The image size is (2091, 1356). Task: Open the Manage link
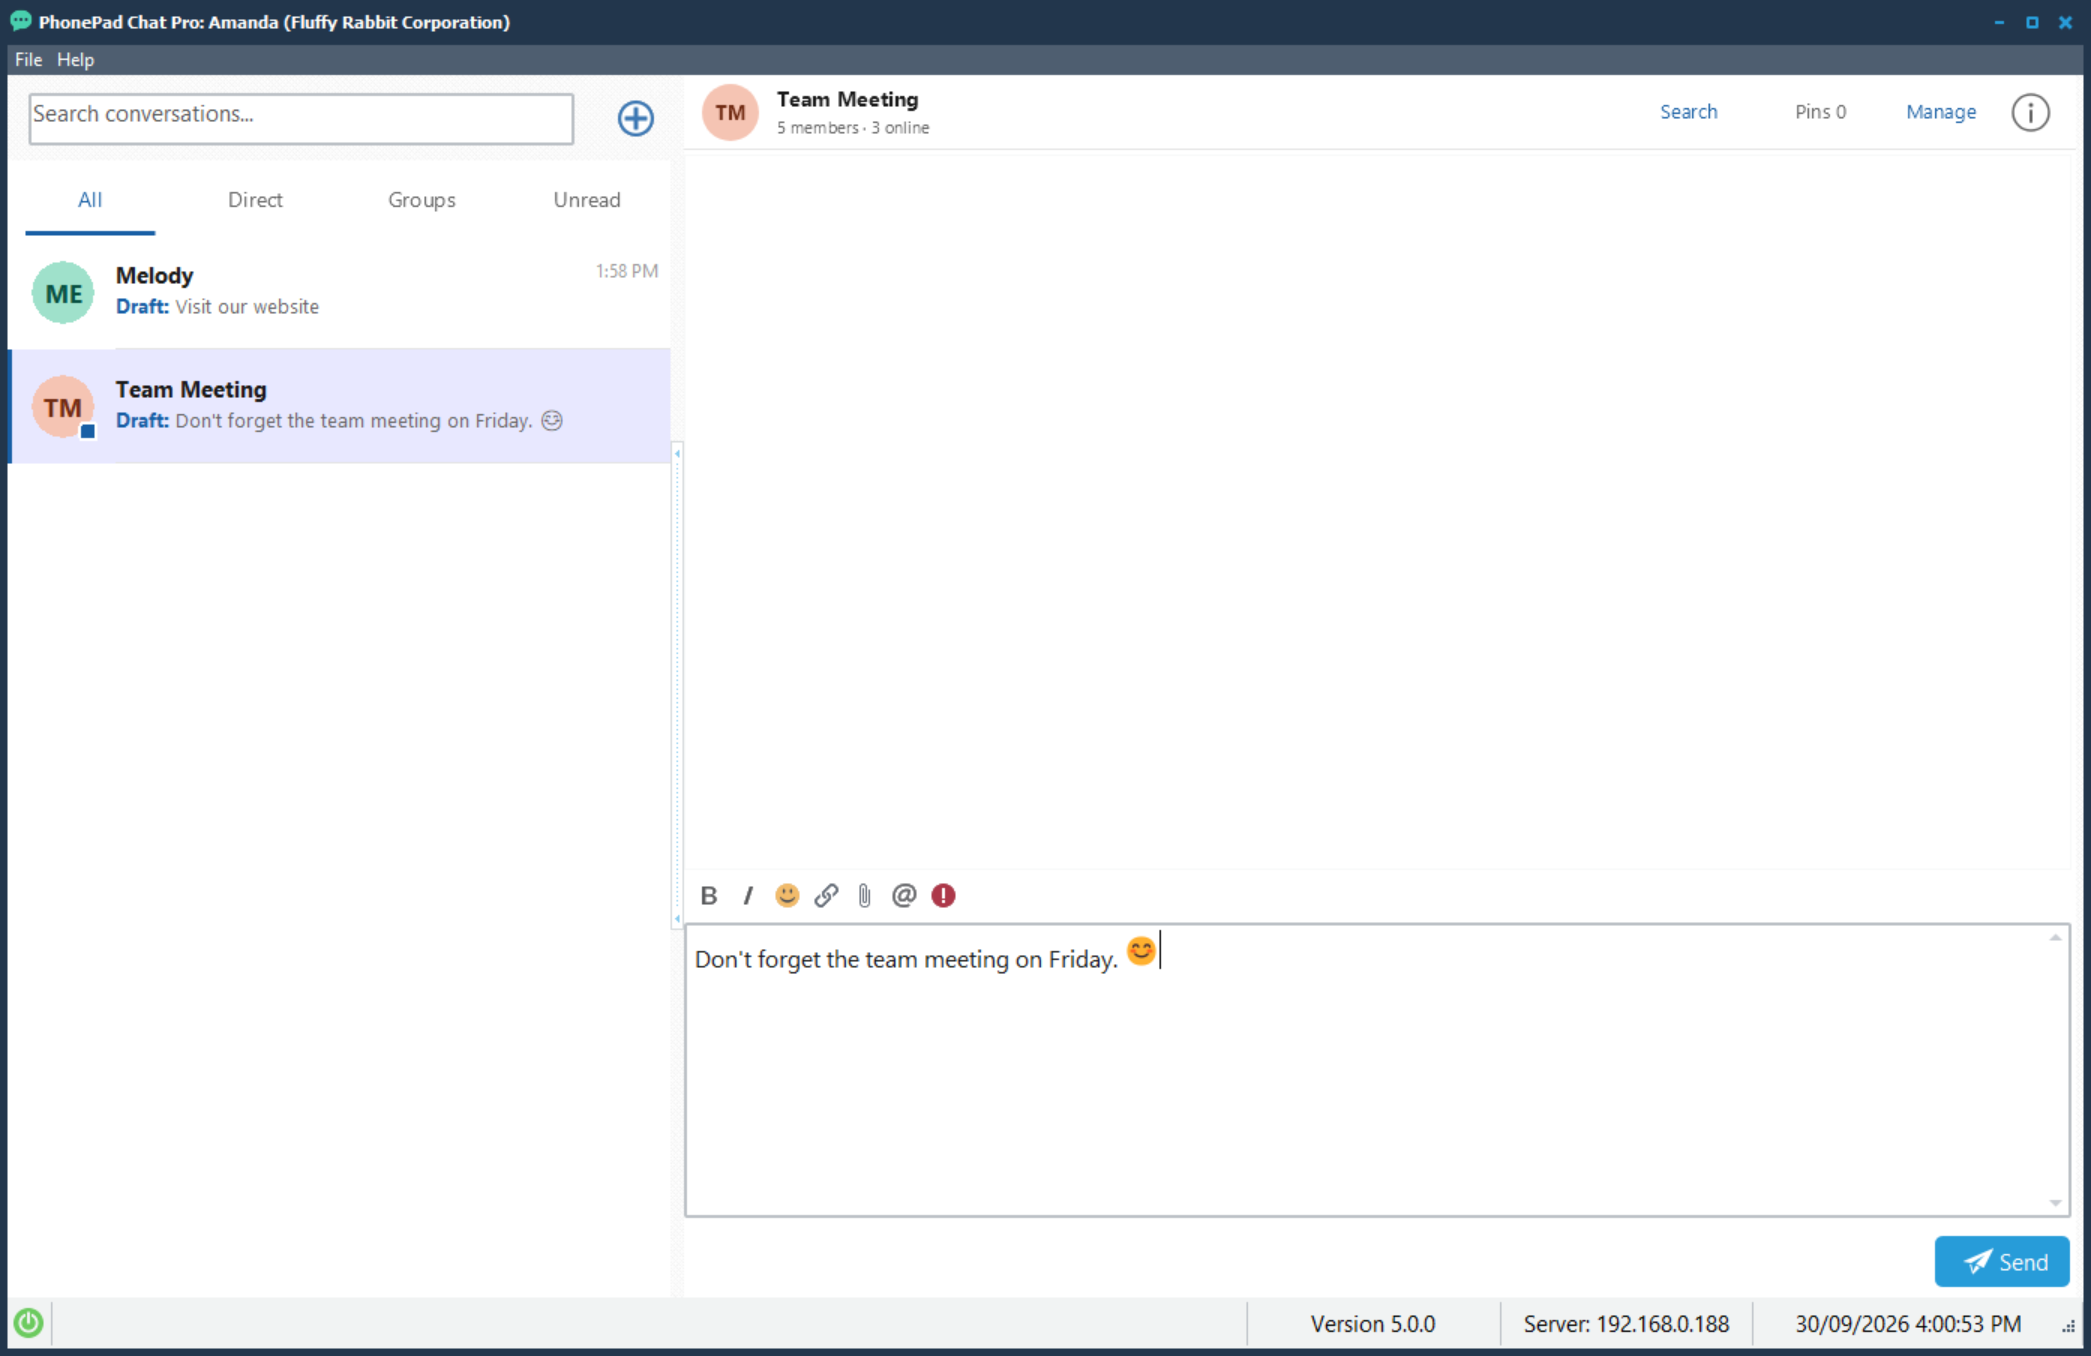[1940, 112]
